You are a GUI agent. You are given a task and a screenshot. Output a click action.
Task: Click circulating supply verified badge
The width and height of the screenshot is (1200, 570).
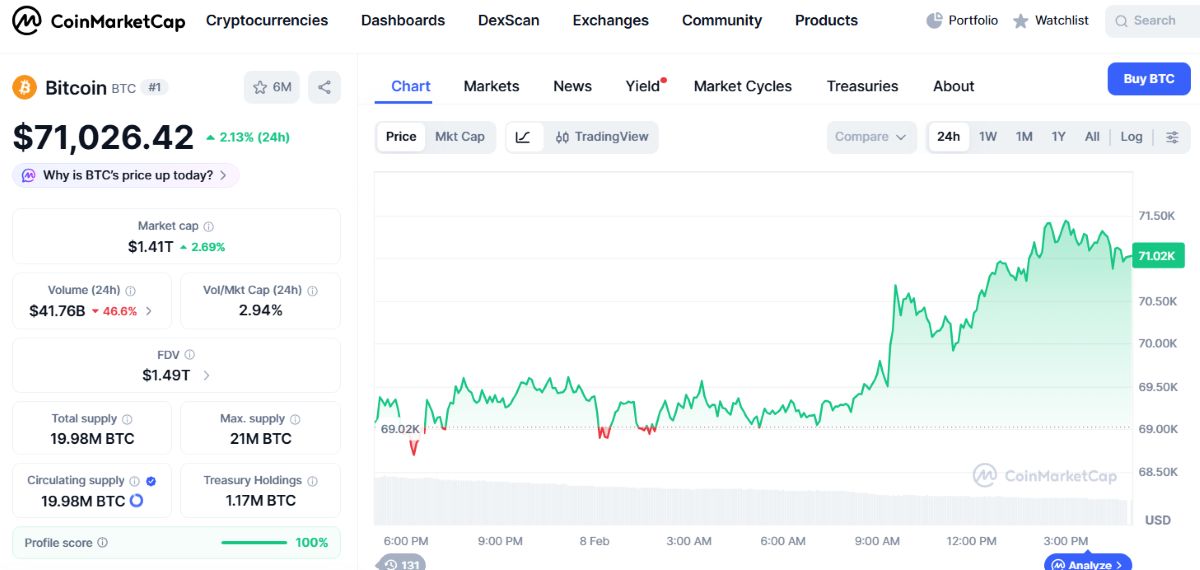click(151, 481)
